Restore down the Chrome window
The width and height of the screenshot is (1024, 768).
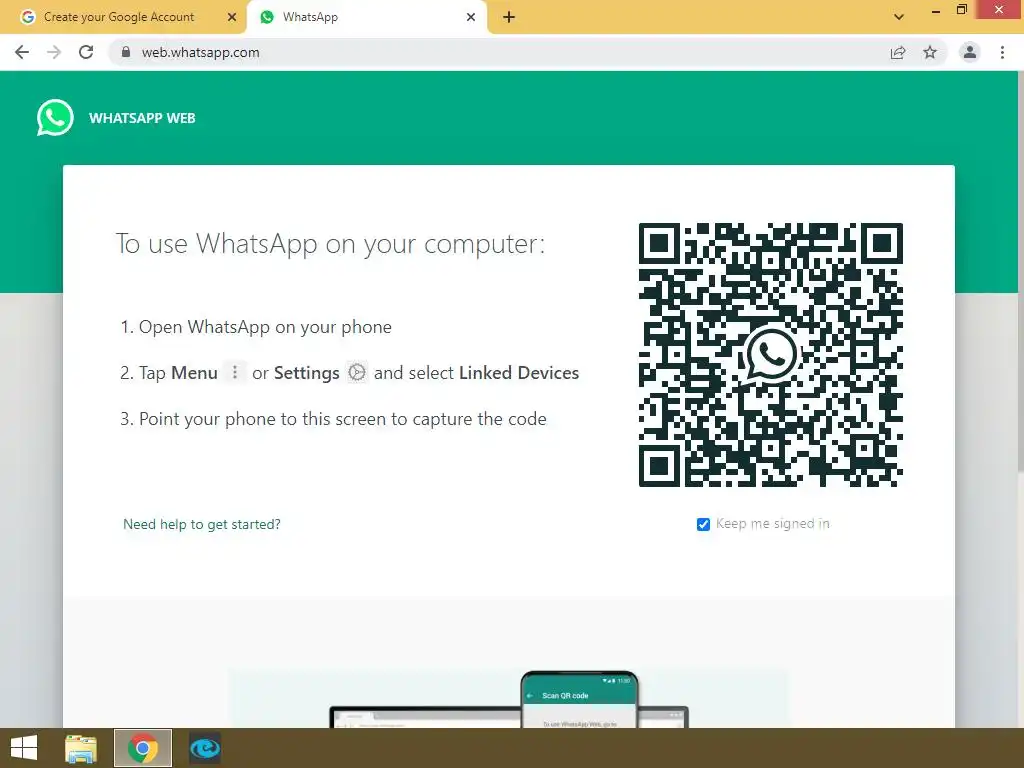pyautogui.click(x=962, y=9)
